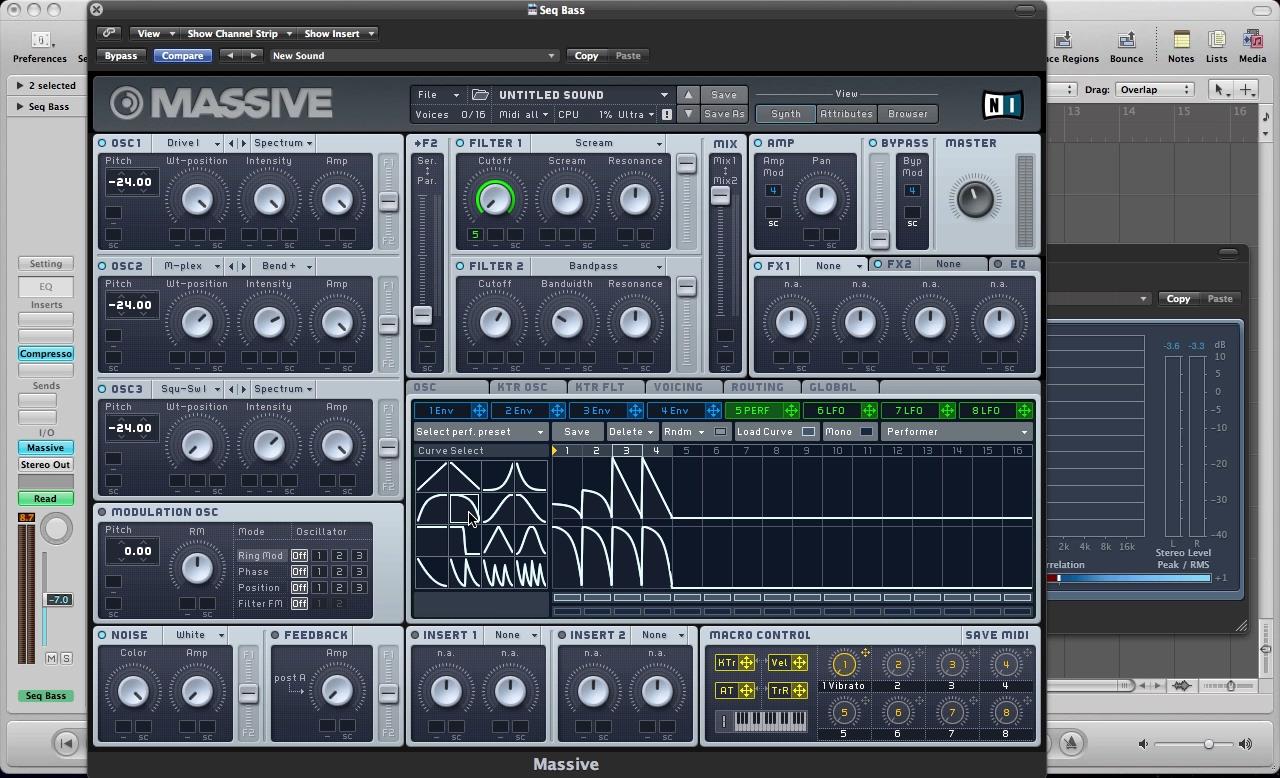This screenshot has width=1280, height=778.
Task: Open Preferences in Logic toolbar
Action: [x=40, y=46]
